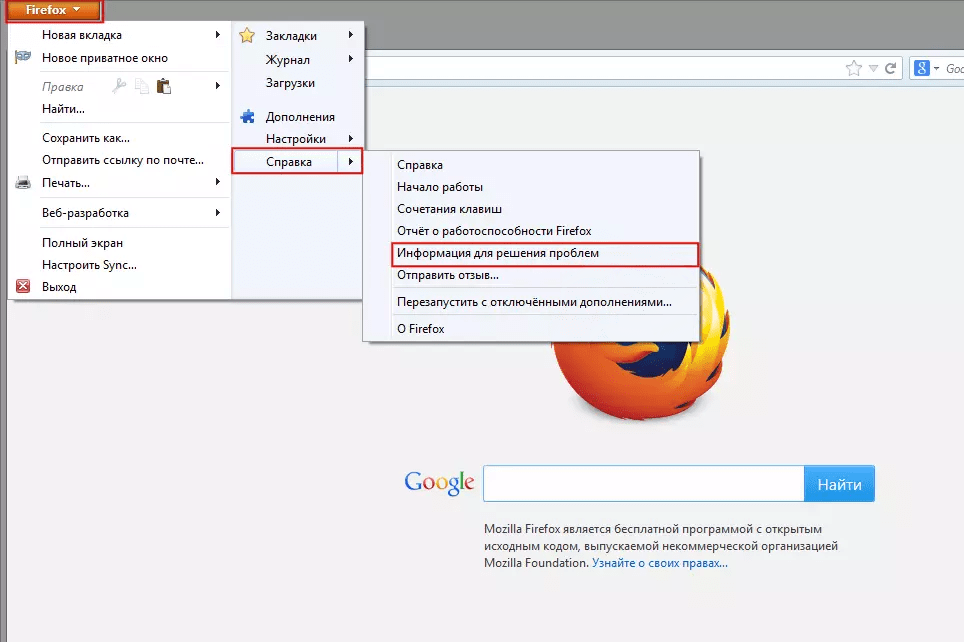Click the yellow star icon for Закладки
This screenshot has height=642, width=964.
[x=247, y=36]
